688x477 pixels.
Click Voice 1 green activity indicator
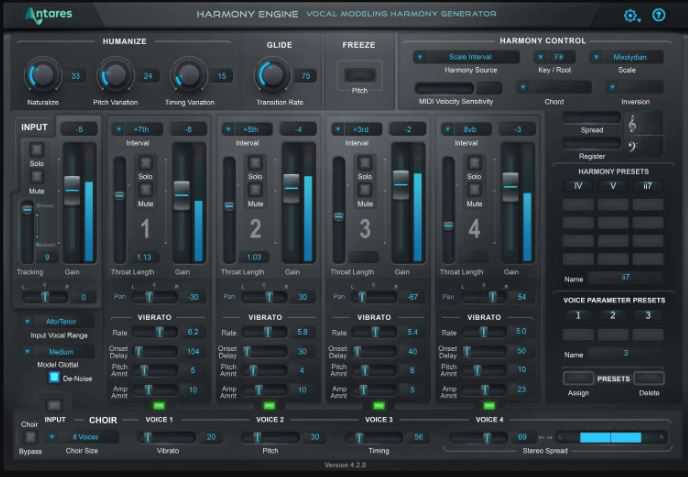point(159,405)
